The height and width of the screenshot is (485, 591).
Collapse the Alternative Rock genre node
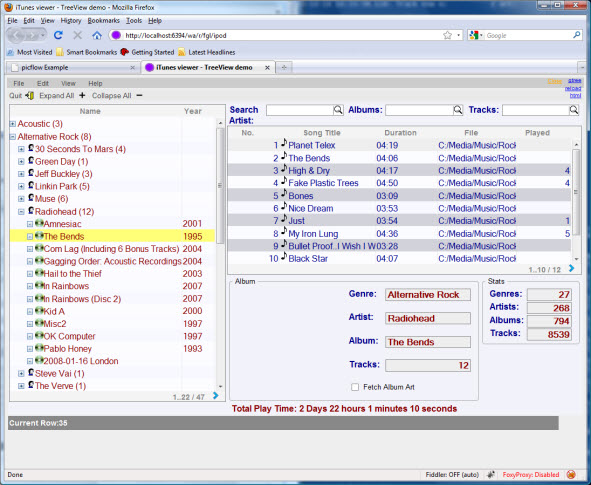pos(13,136)
